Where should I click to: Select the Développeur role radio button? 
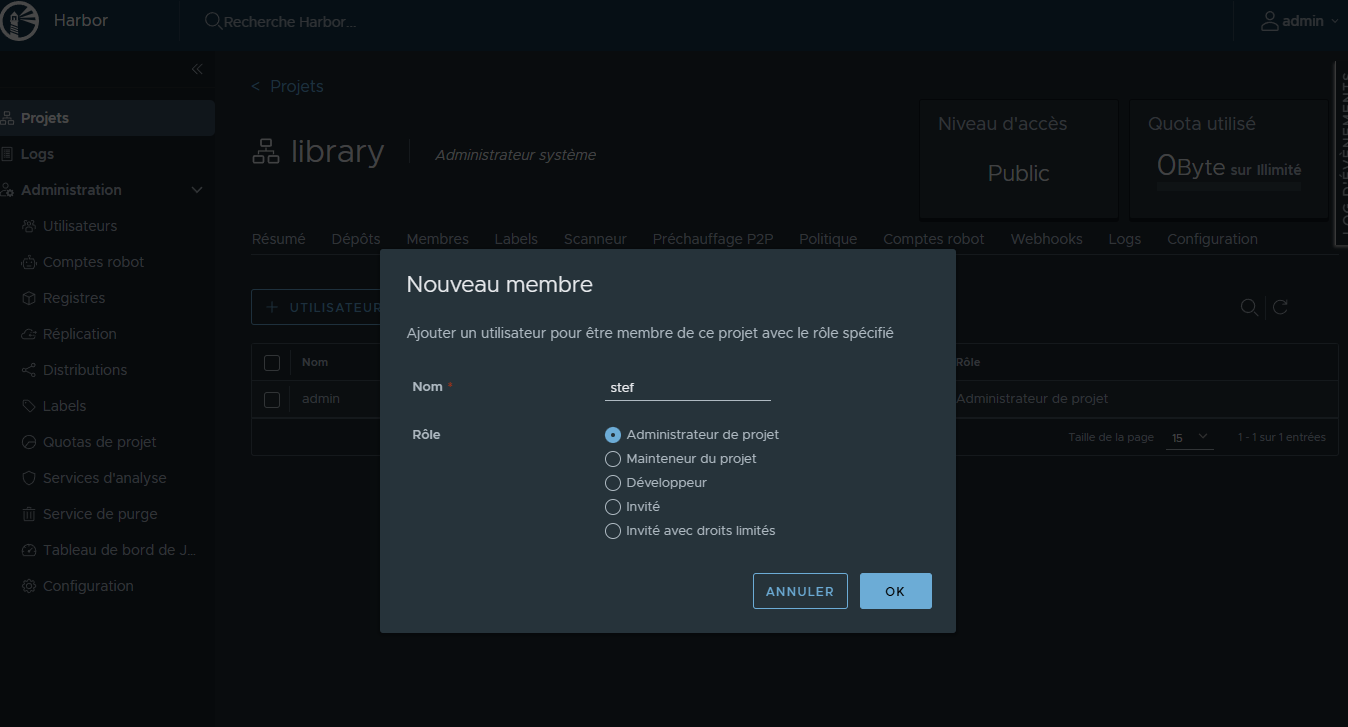click(613, 483)
